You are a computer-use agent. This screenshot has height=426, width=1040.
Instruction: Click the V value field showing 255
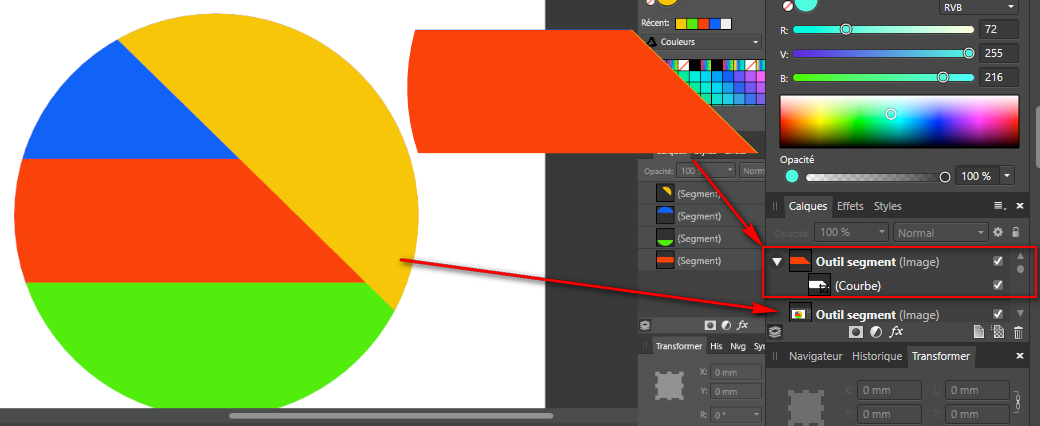point(998,53)
